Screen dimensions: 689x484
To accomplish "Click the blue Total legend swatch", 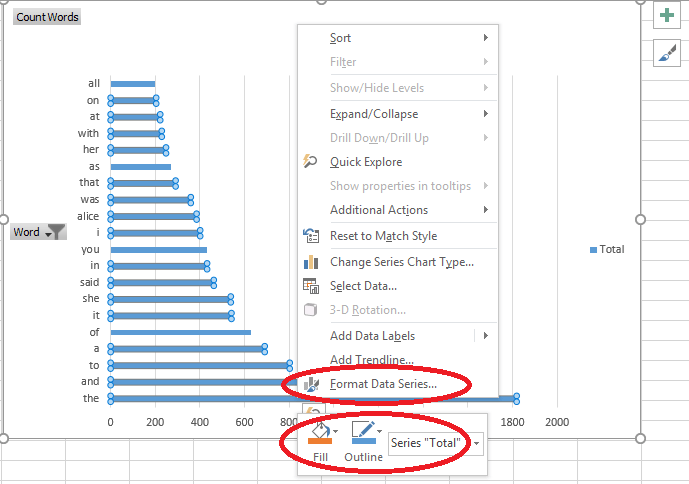I will (x=594, y=249).
